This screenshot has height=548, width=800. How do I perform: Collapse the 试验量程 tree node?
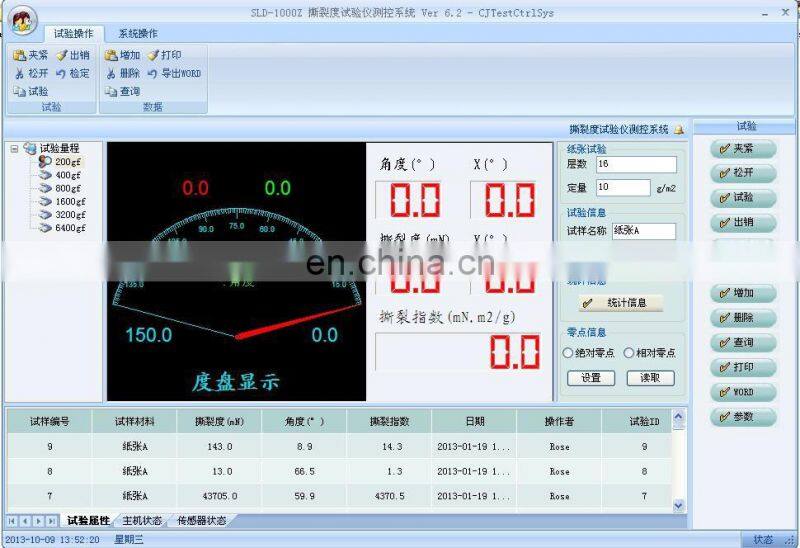click(14, 148)
